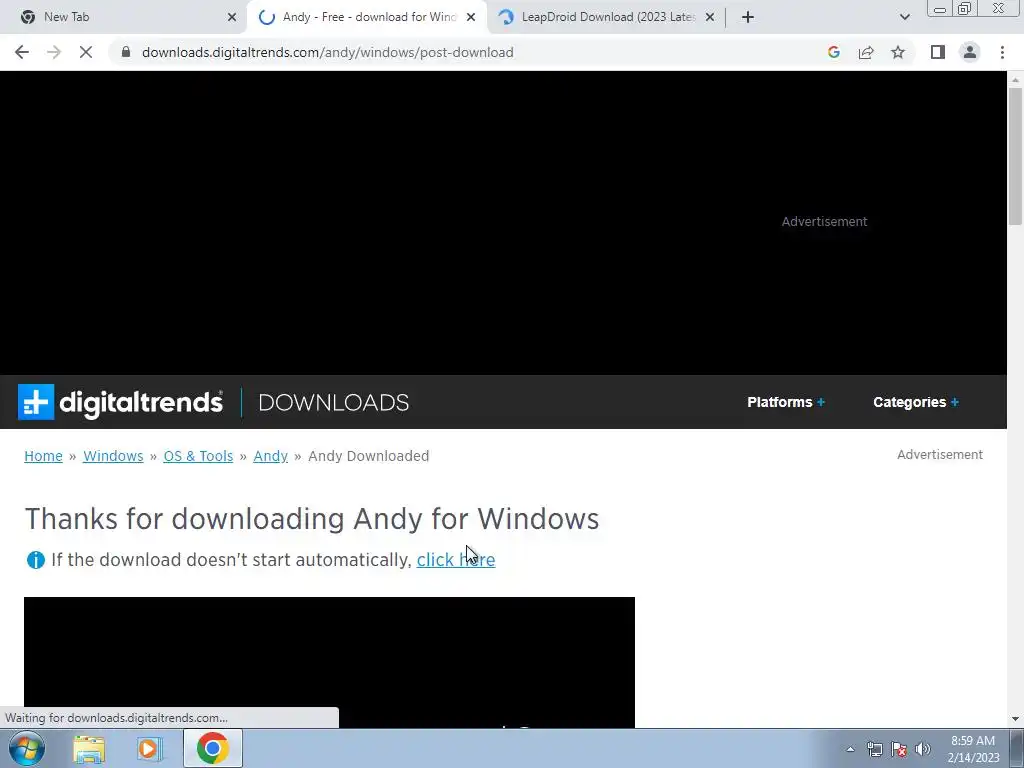Open Google icon in address bar
1024x768 pixels.
pyautogui.click(x=833, y=52)
